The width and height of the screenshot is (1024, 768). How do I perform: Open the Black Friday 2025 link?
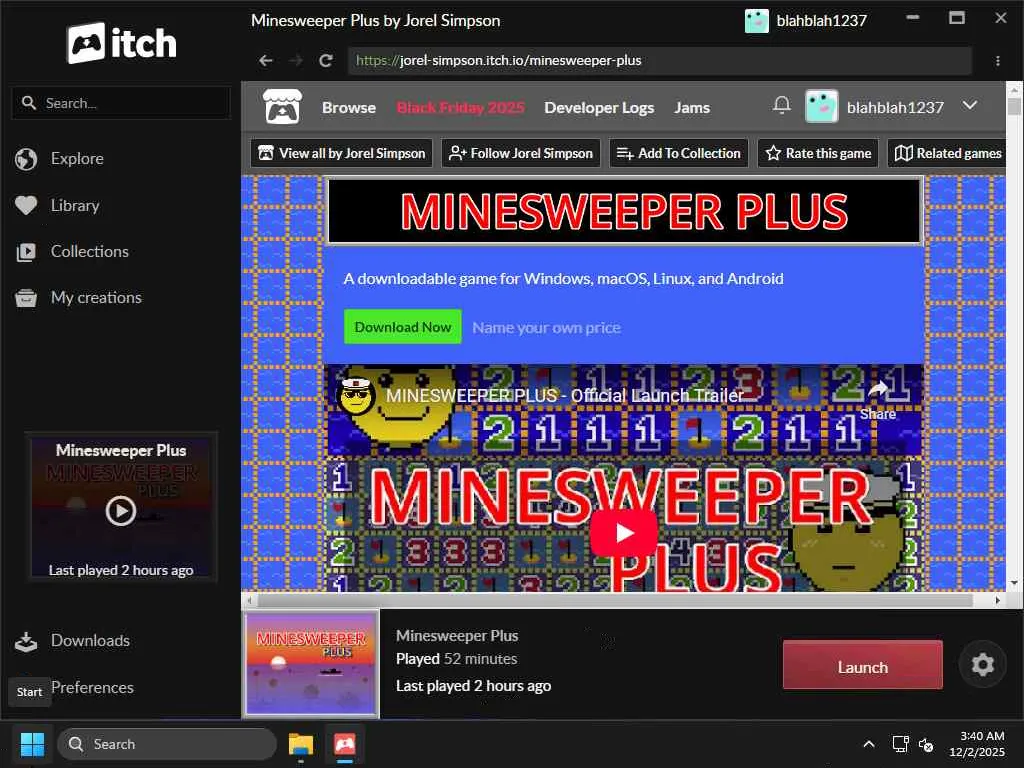coord(460,107)
